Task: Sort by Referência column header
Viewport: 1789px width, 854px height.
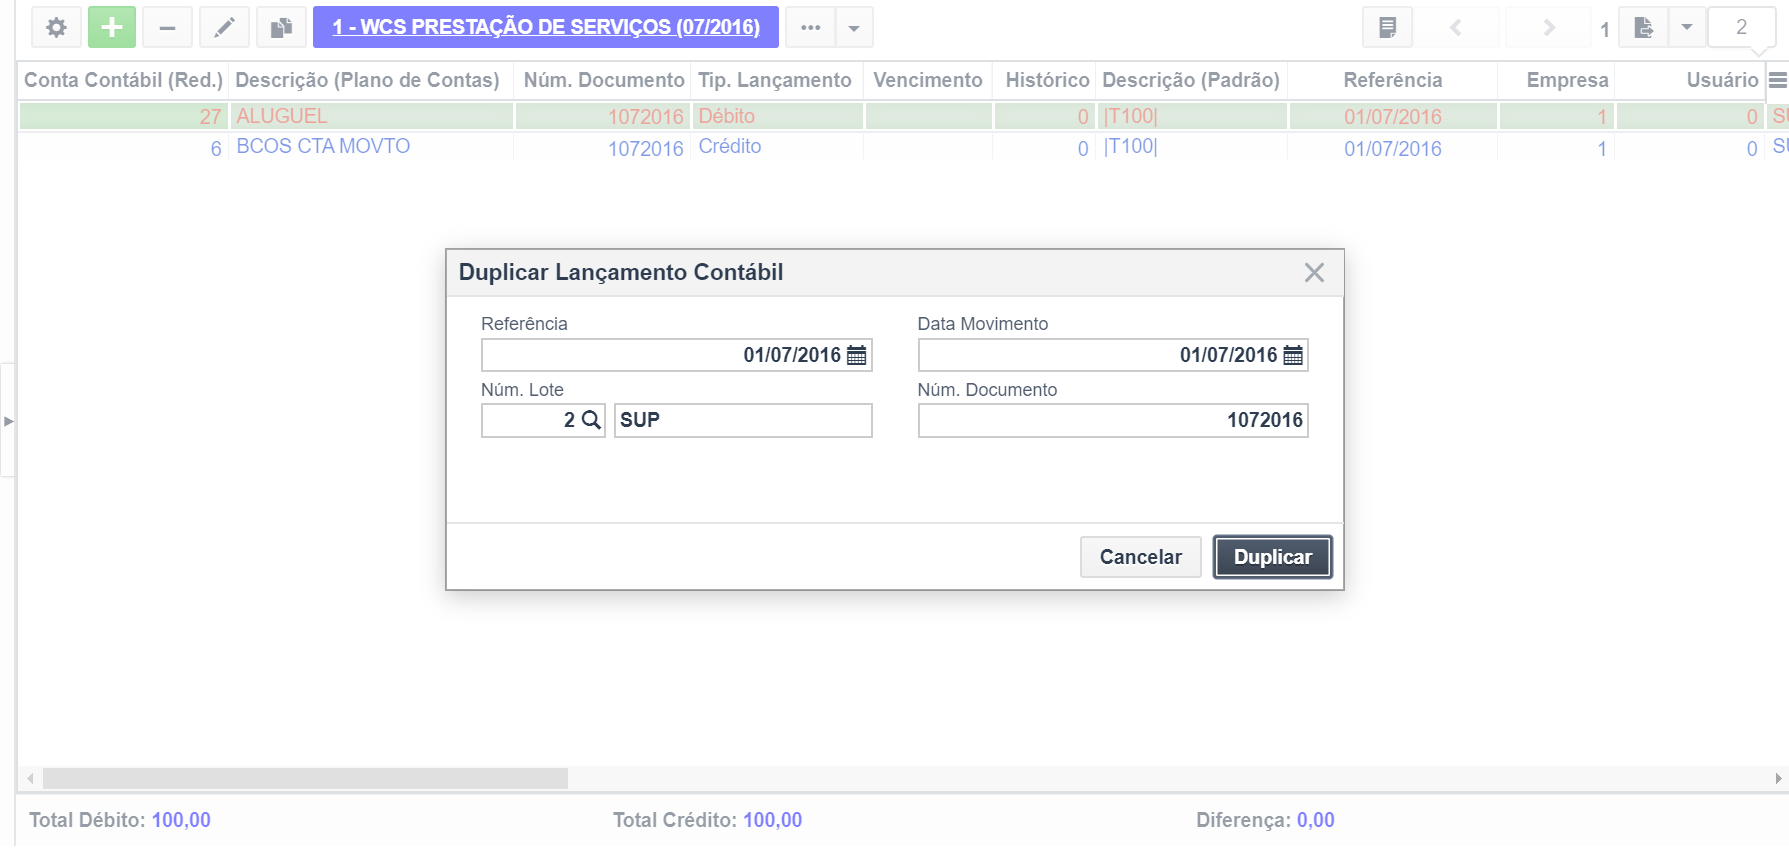Action: [1393, 80]
